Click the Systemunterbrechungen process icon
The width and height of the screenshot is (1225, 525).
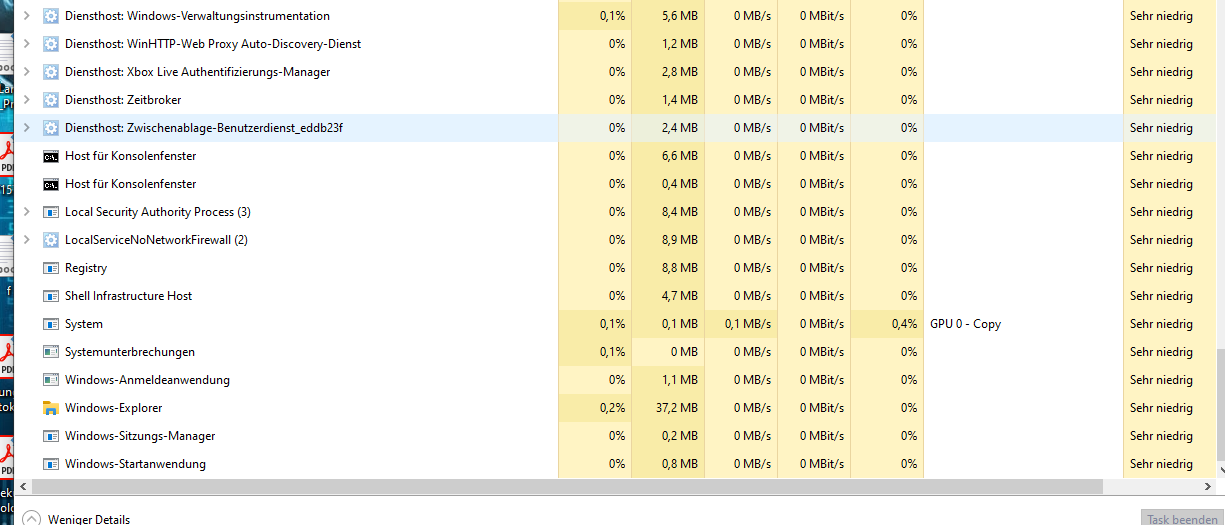pyautogui.click(x=51, y=352)
